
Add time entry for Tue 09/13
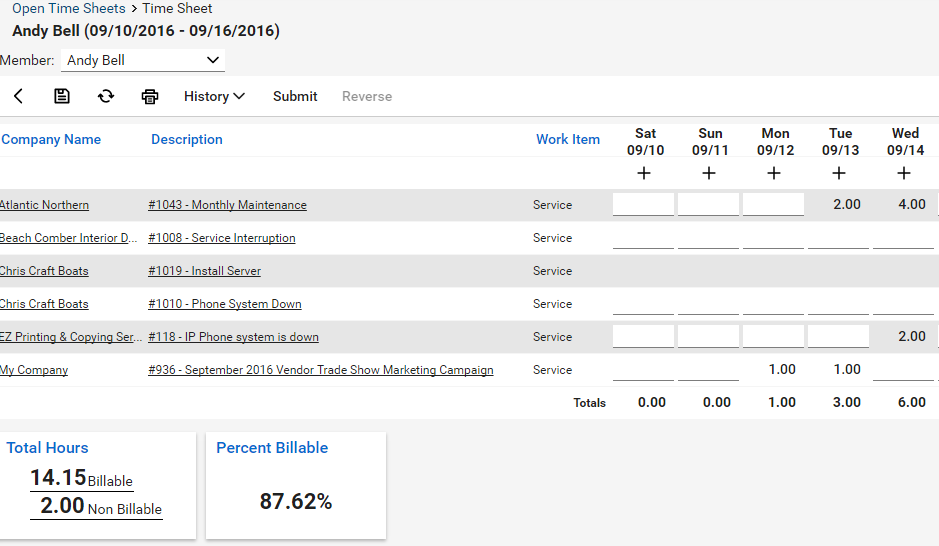[839, 173]
